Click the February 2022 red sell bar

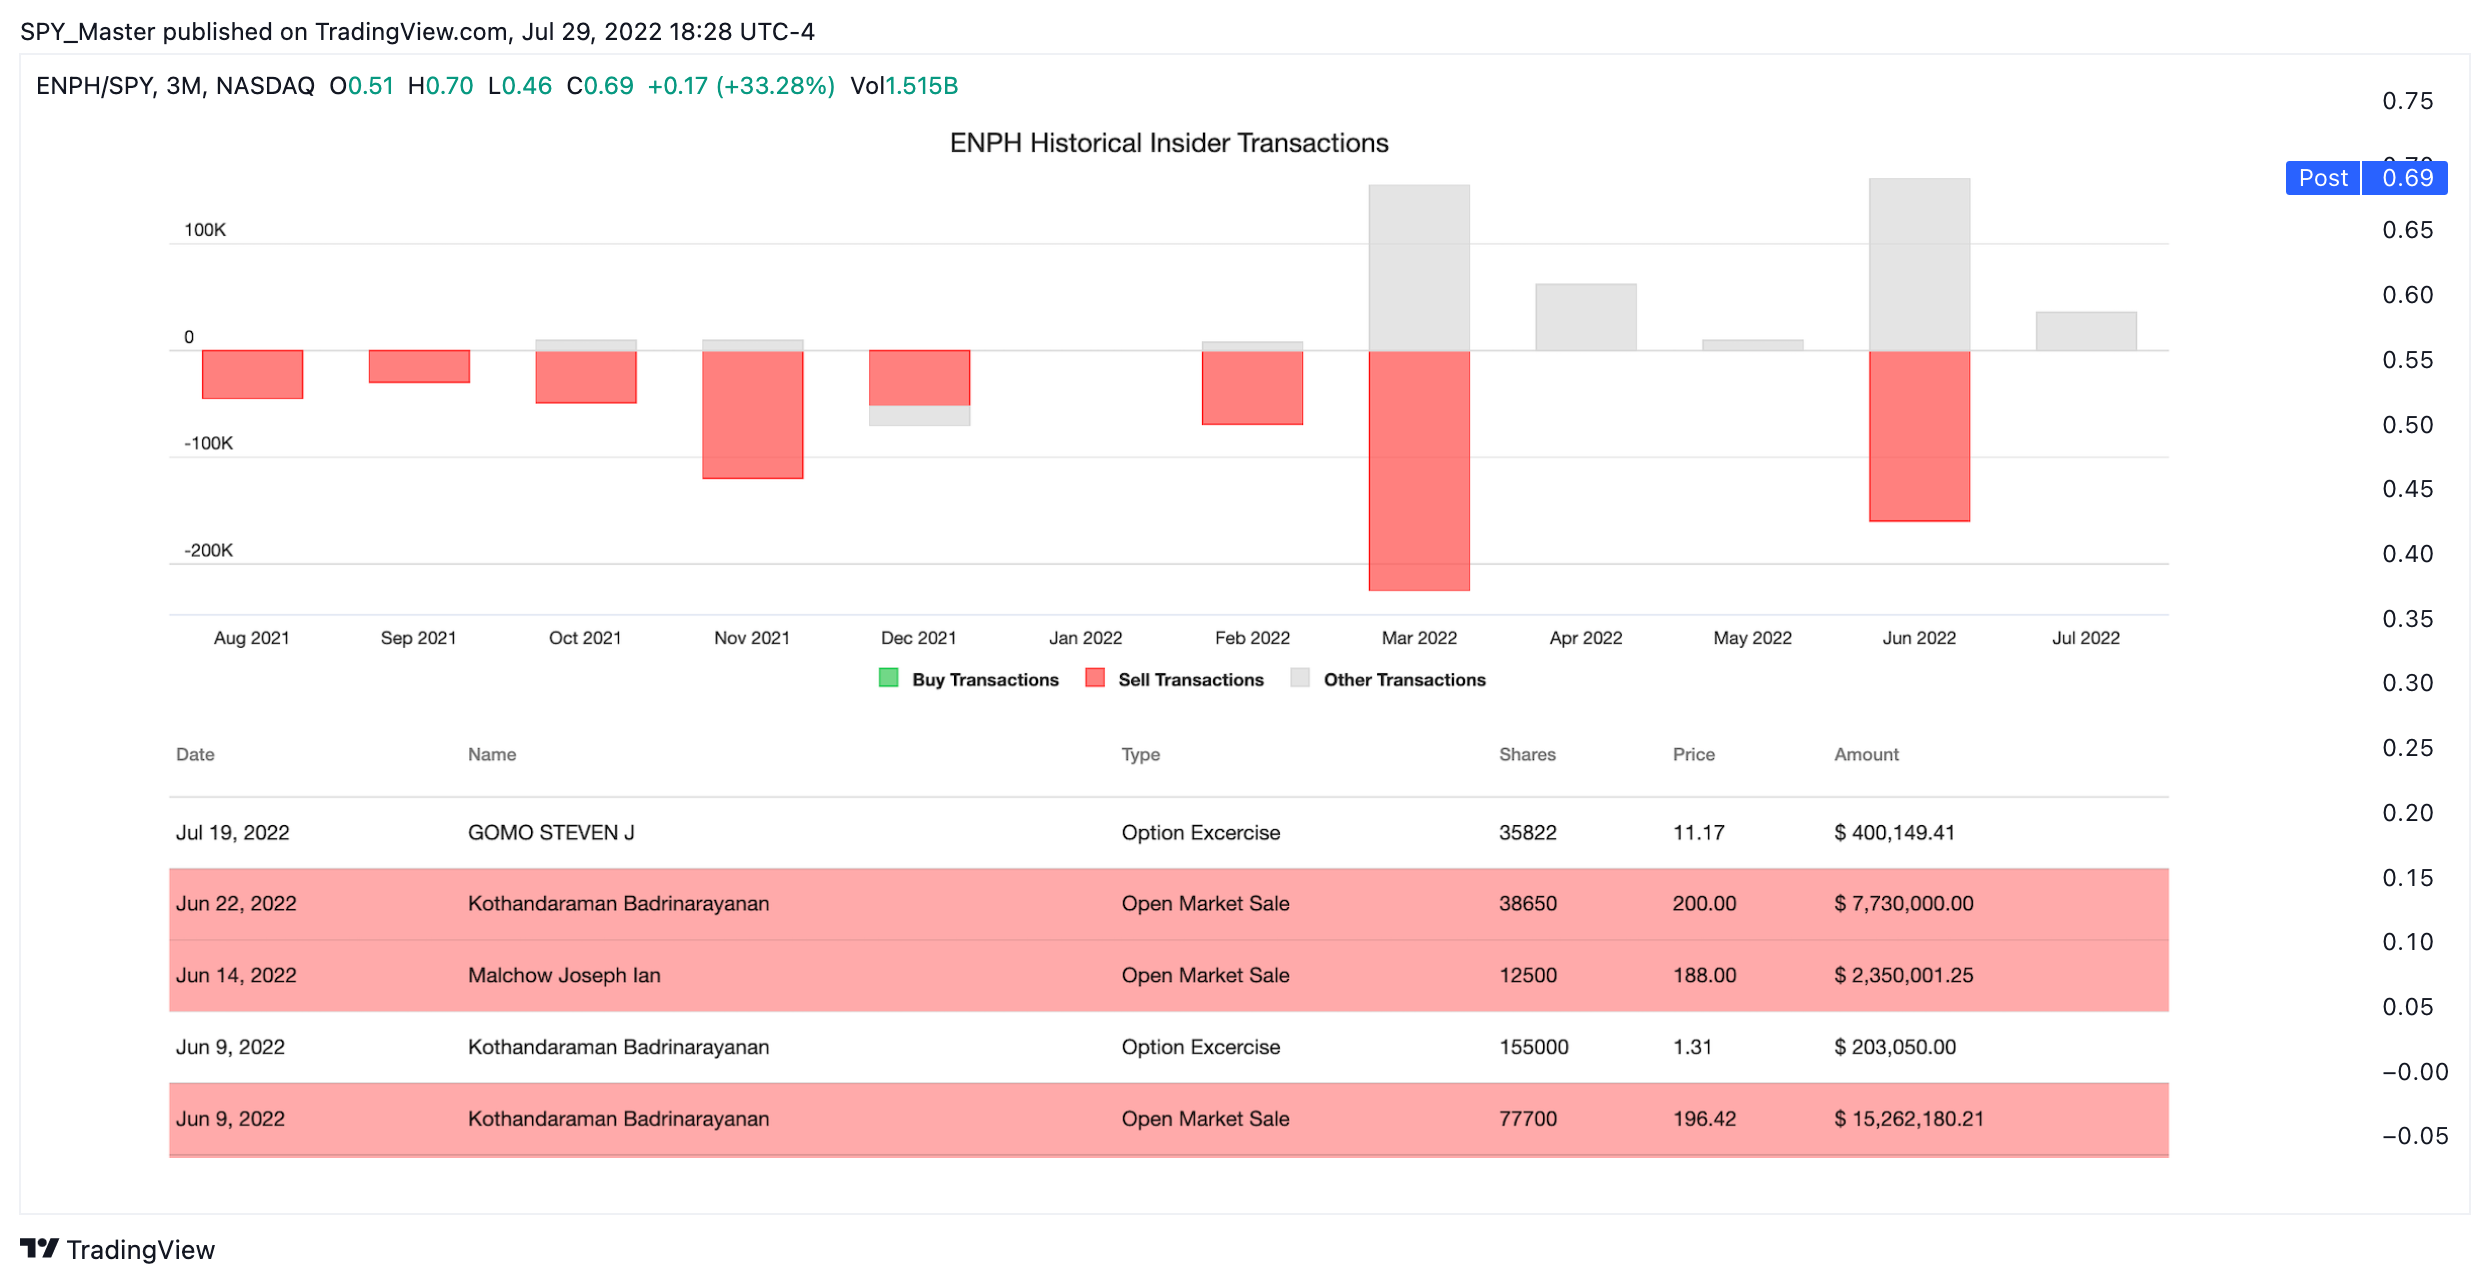[1252, 387]
